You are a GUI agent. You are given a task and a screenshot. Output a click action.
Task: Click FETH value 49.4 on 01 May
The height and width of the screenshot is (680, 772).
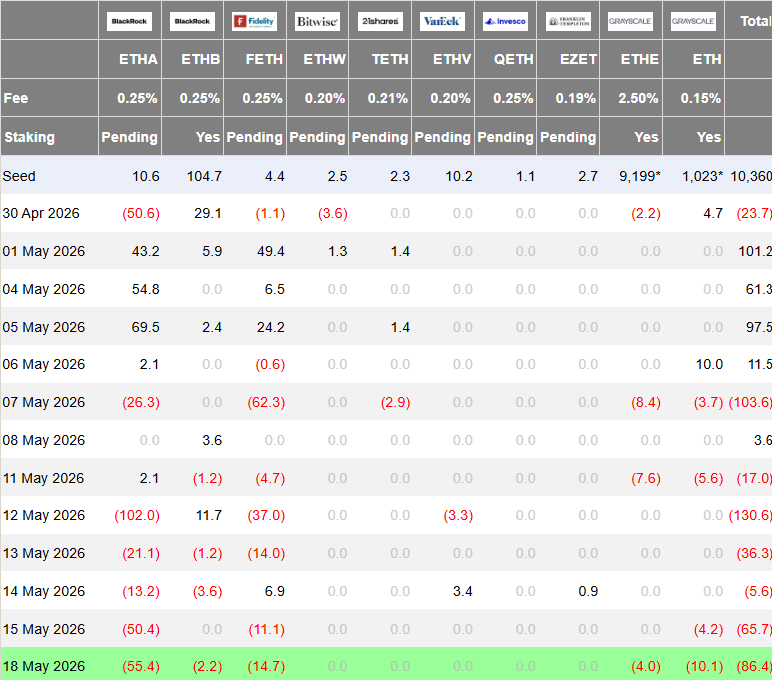point(271,251)
